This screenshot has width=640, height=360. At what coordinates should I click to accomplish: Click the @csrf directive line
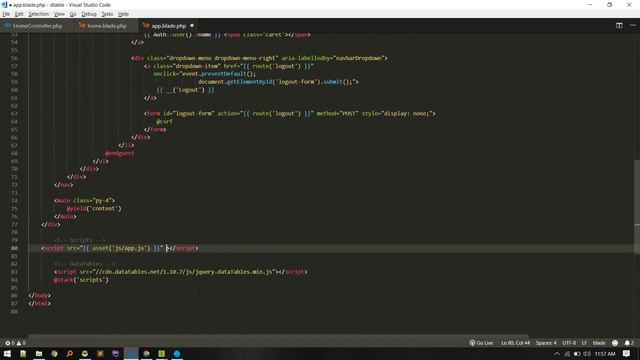(x=164, y=122)
